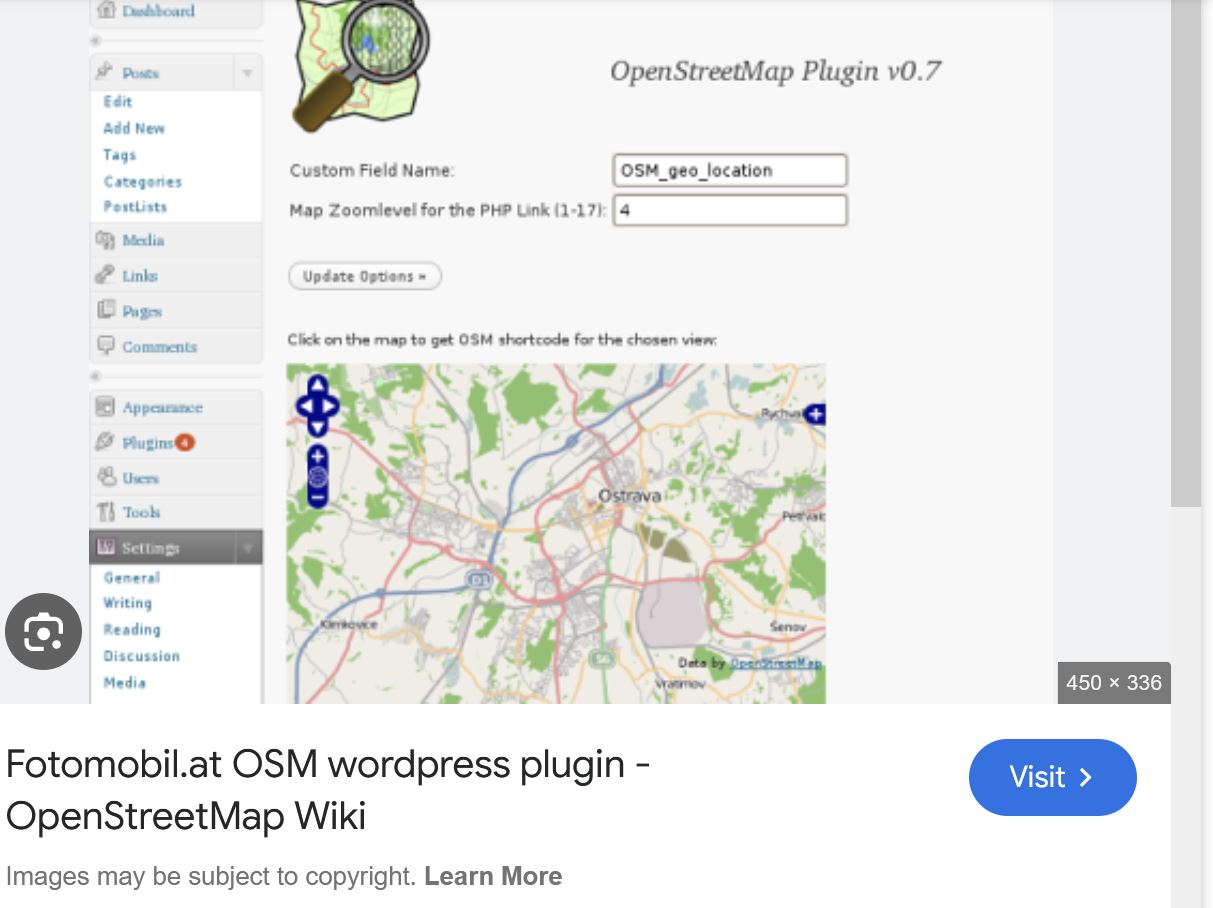The height and width of the screenshot is (908, 1213).
Task: Pan the map up arrow
Action: [317, 385]
